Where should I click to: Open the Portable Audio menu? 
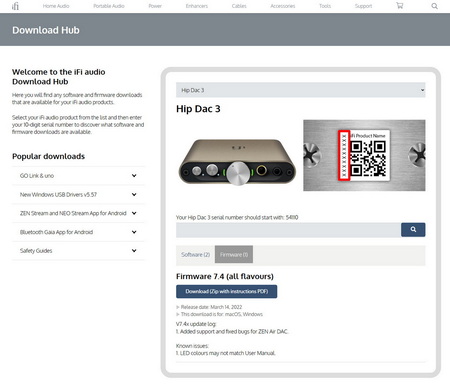pos(109,6)
